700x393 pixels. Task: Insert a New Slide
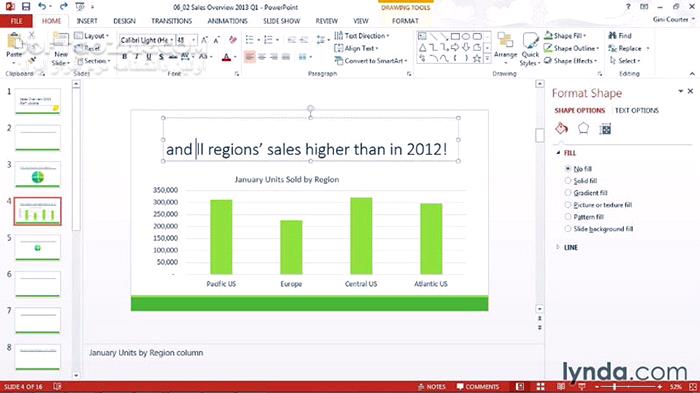click(x=60, y=49)
